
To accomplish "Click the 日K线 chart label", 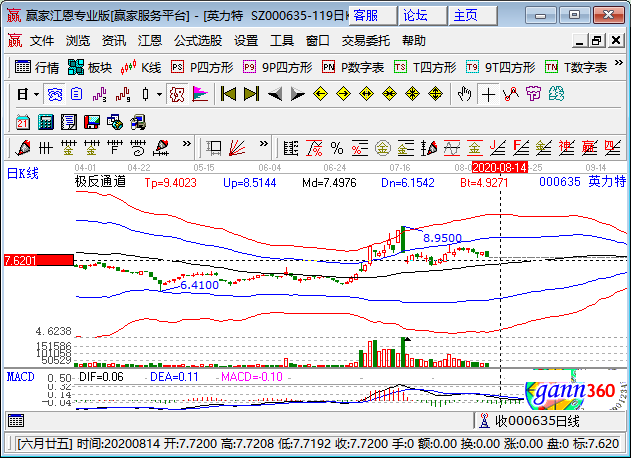I will (23, 173).
